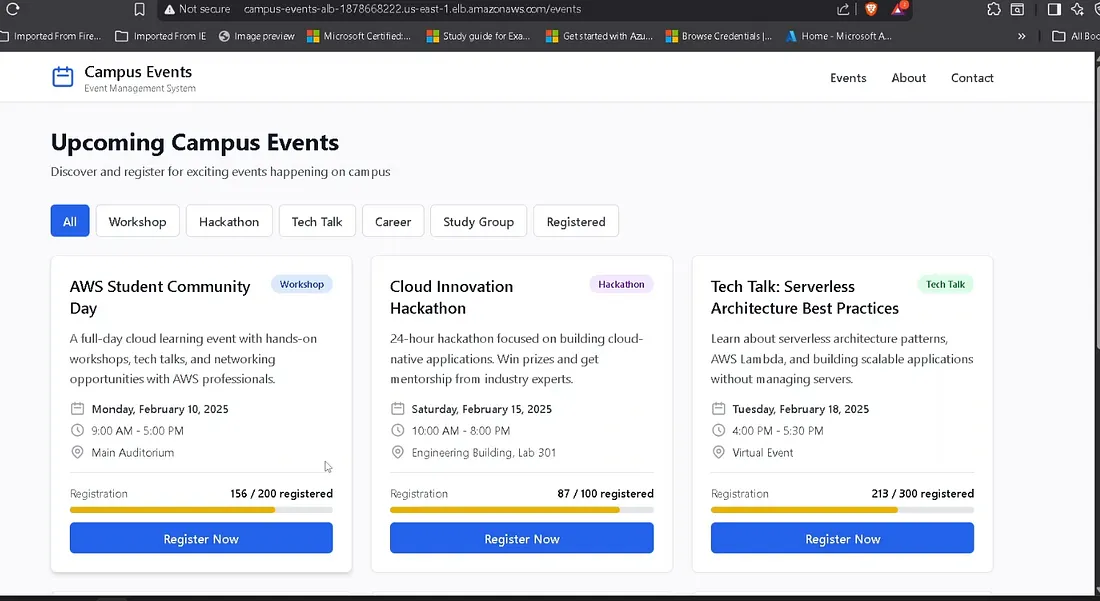Click the calendar icon beside Saturday, February 15
This screenshot has width=1100, height=601.
point(398,408)
